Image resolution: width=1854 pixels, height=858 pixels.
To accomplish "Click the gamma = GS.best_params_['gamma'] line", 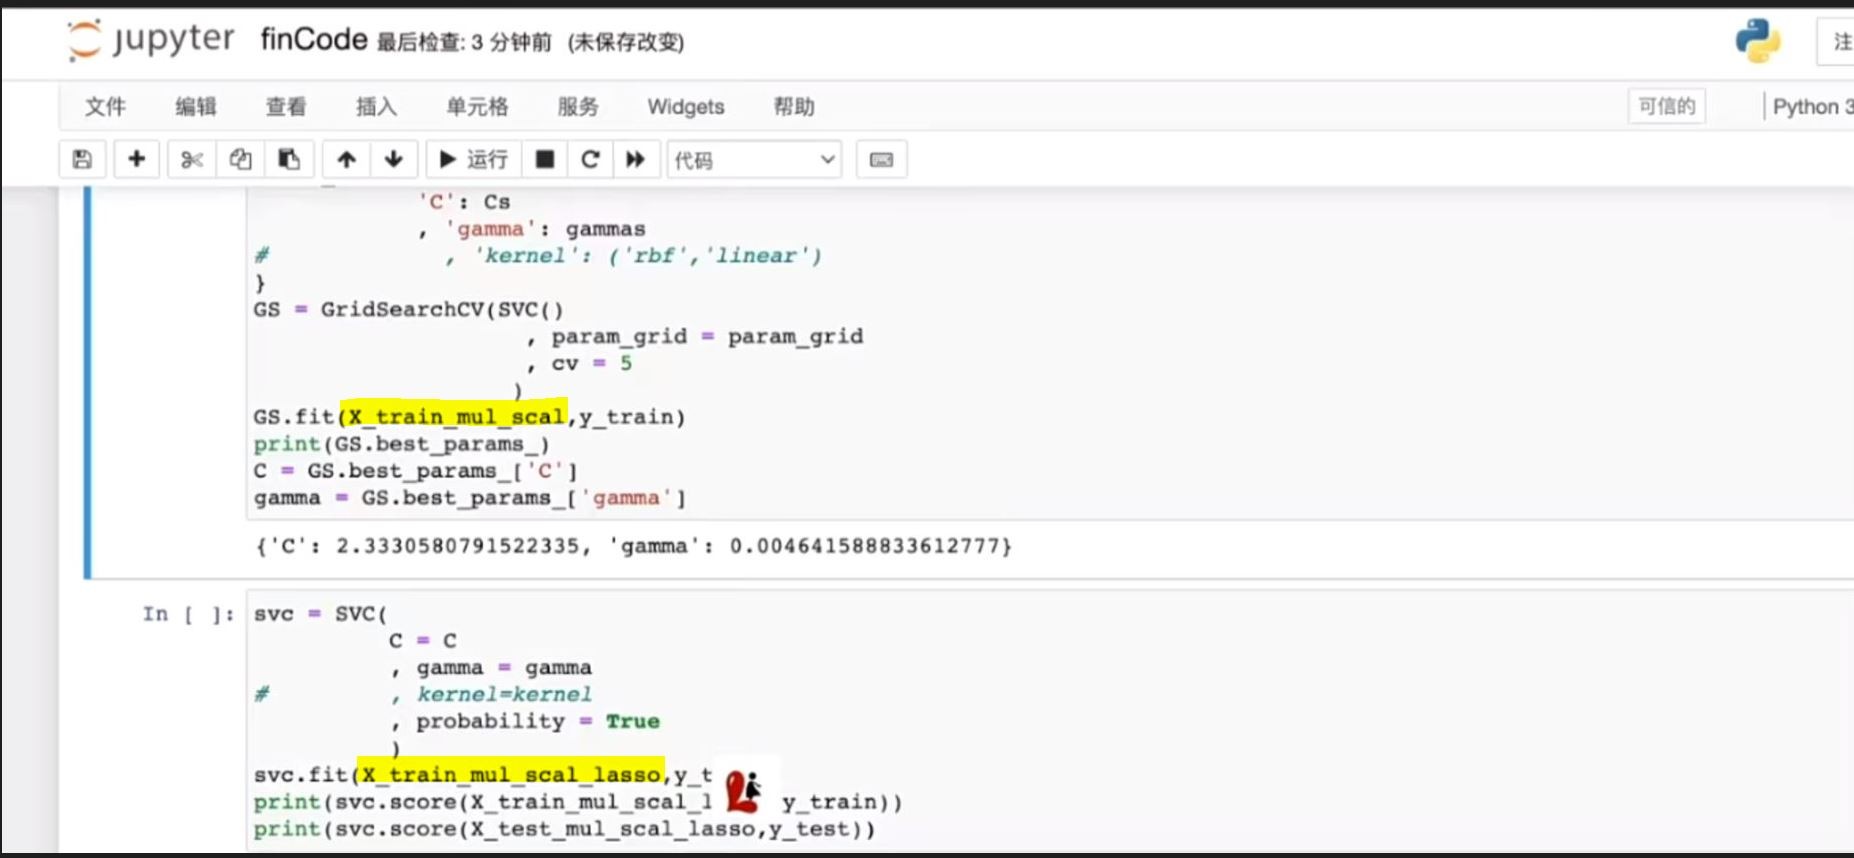I will click(x=470, y=498).
